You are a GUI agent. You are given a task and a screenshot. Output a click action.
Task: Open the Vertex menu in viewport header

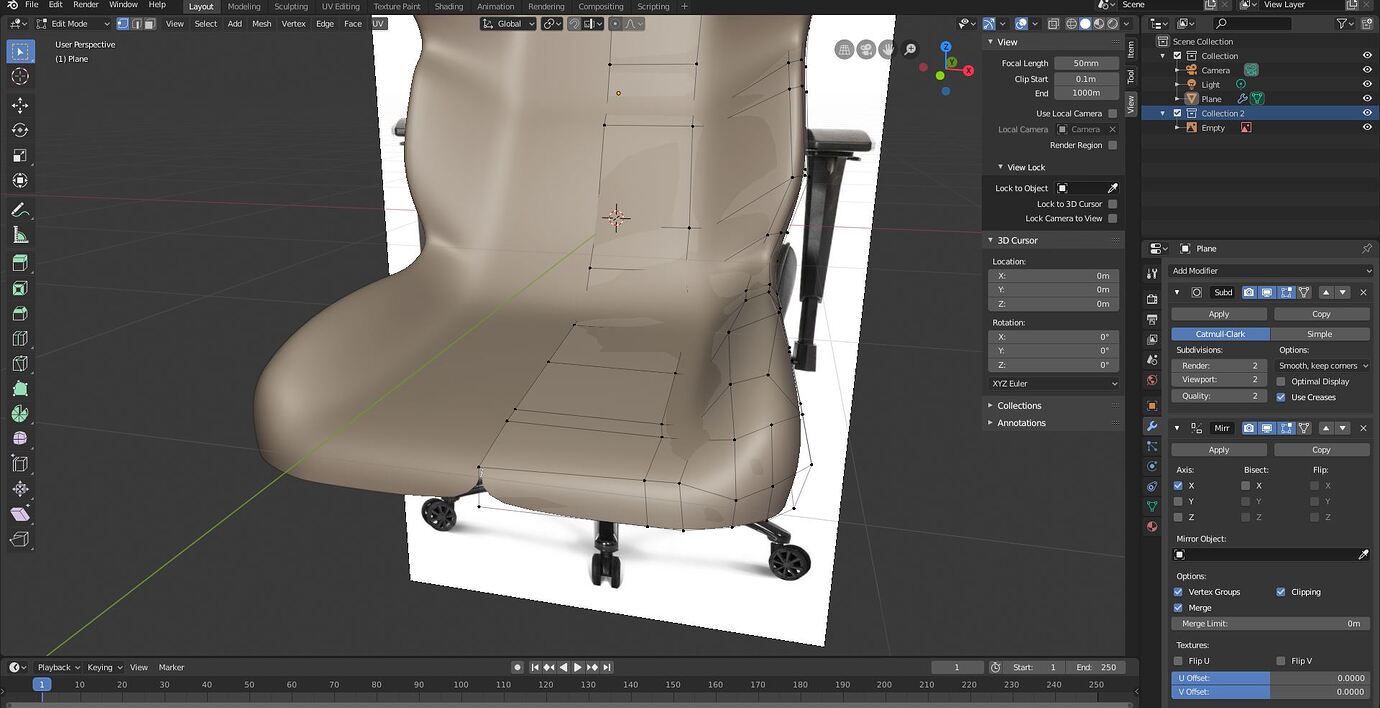293,23
